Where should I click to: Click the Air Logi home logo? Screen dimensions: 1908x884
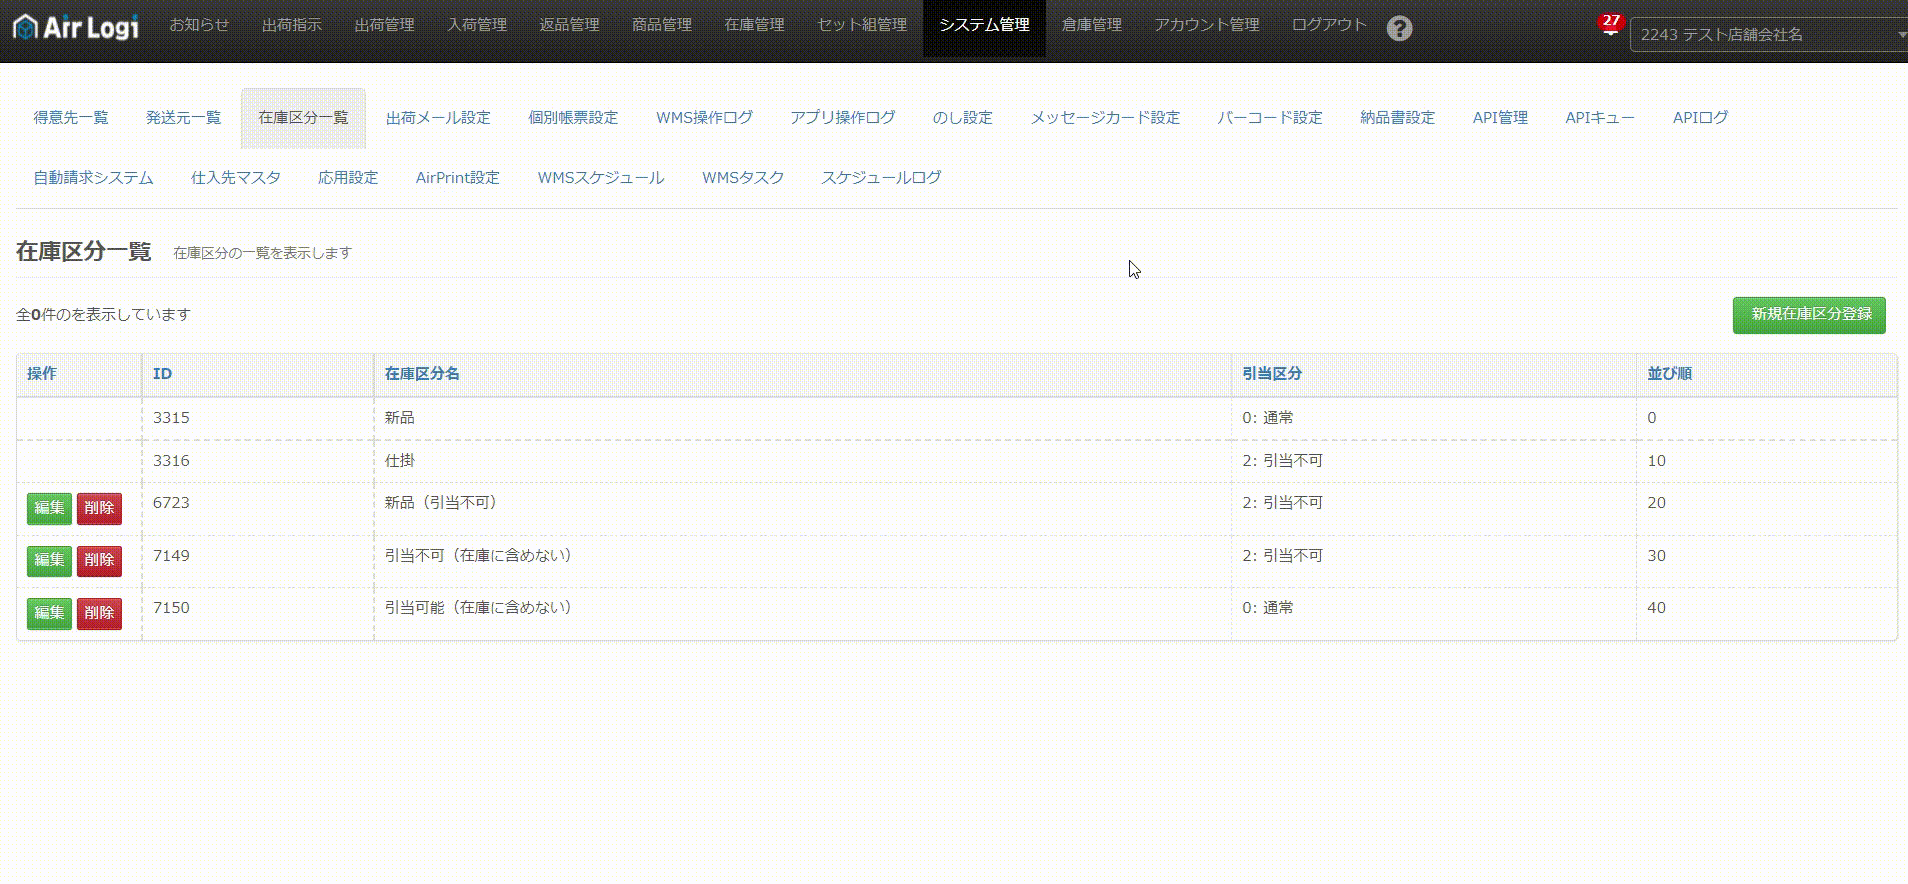76,27
